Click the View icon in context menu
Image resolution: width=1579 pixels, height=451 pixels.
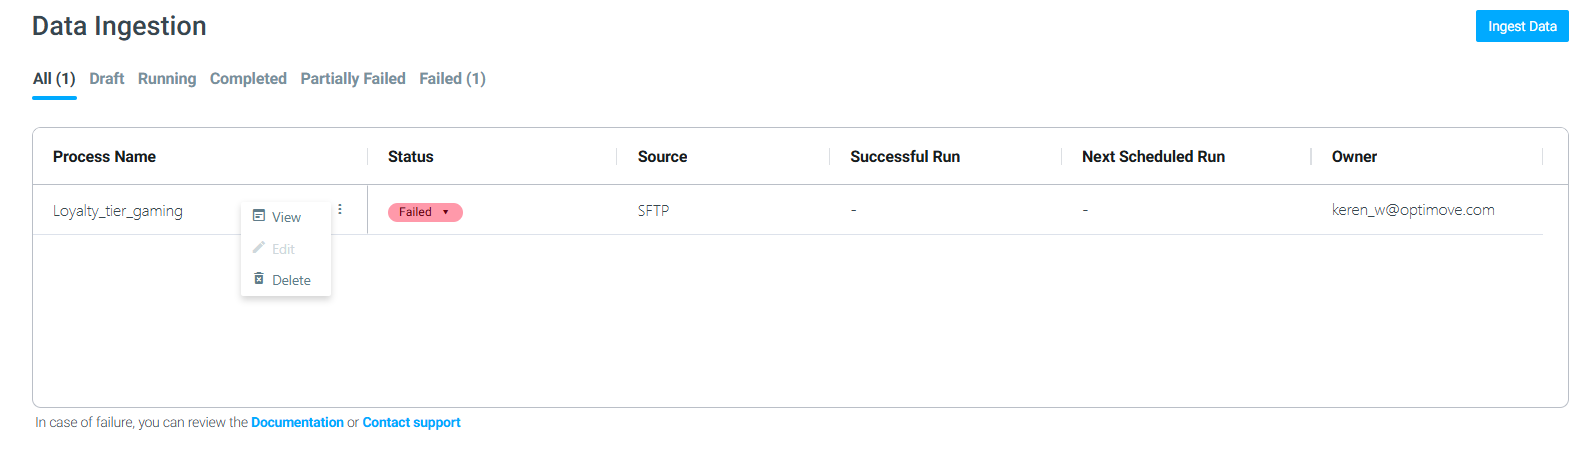point(259,216)
